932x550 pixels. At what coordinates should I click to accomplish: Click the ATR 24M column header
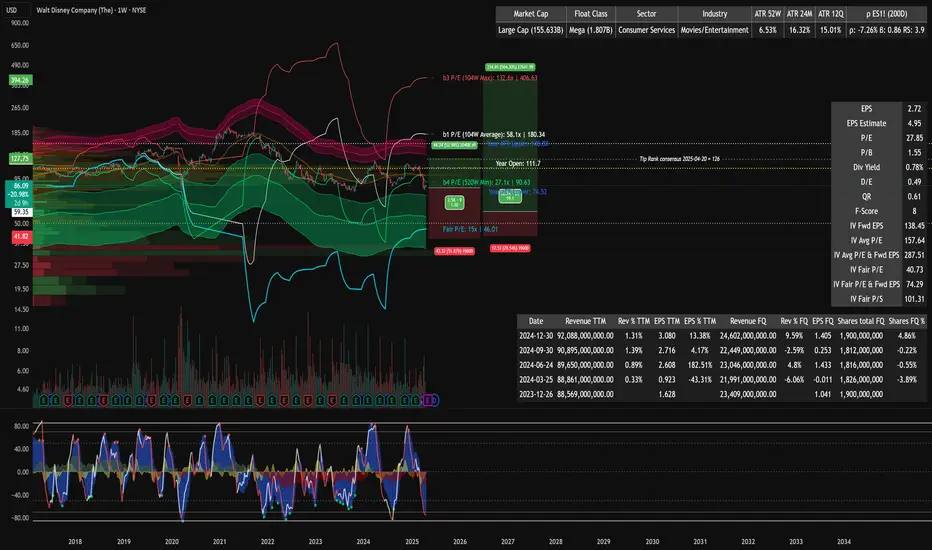click(799, 14)
